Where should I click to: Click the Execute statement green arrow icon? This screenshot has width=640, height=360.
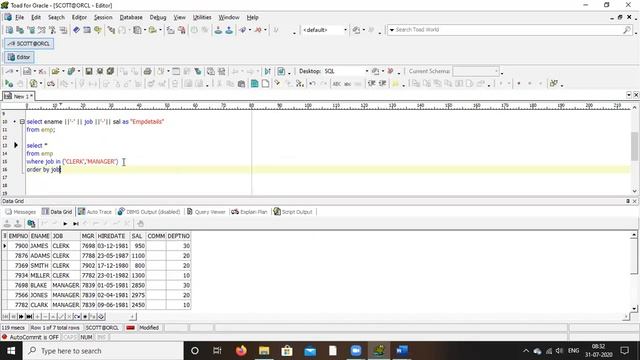[9, 84]
